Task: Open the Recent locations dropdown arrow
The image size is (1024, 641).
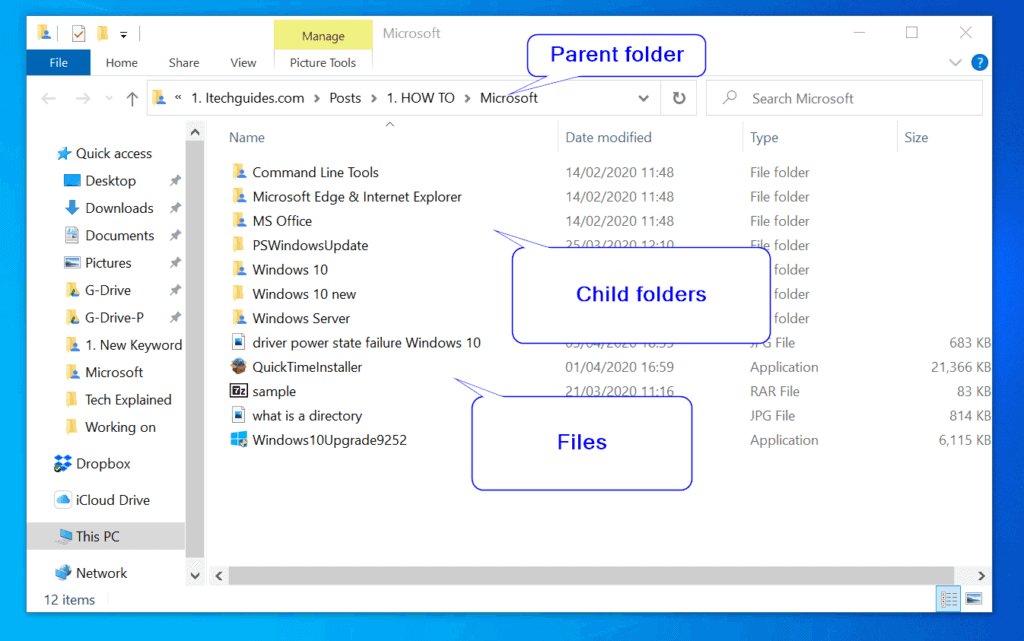Action: click(109, 99)
